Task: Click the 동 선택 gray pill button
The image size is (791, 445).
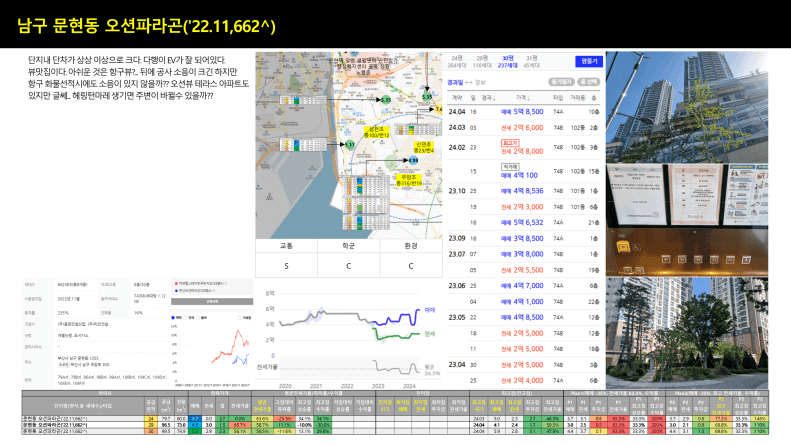Action: [x=588, y=82]
